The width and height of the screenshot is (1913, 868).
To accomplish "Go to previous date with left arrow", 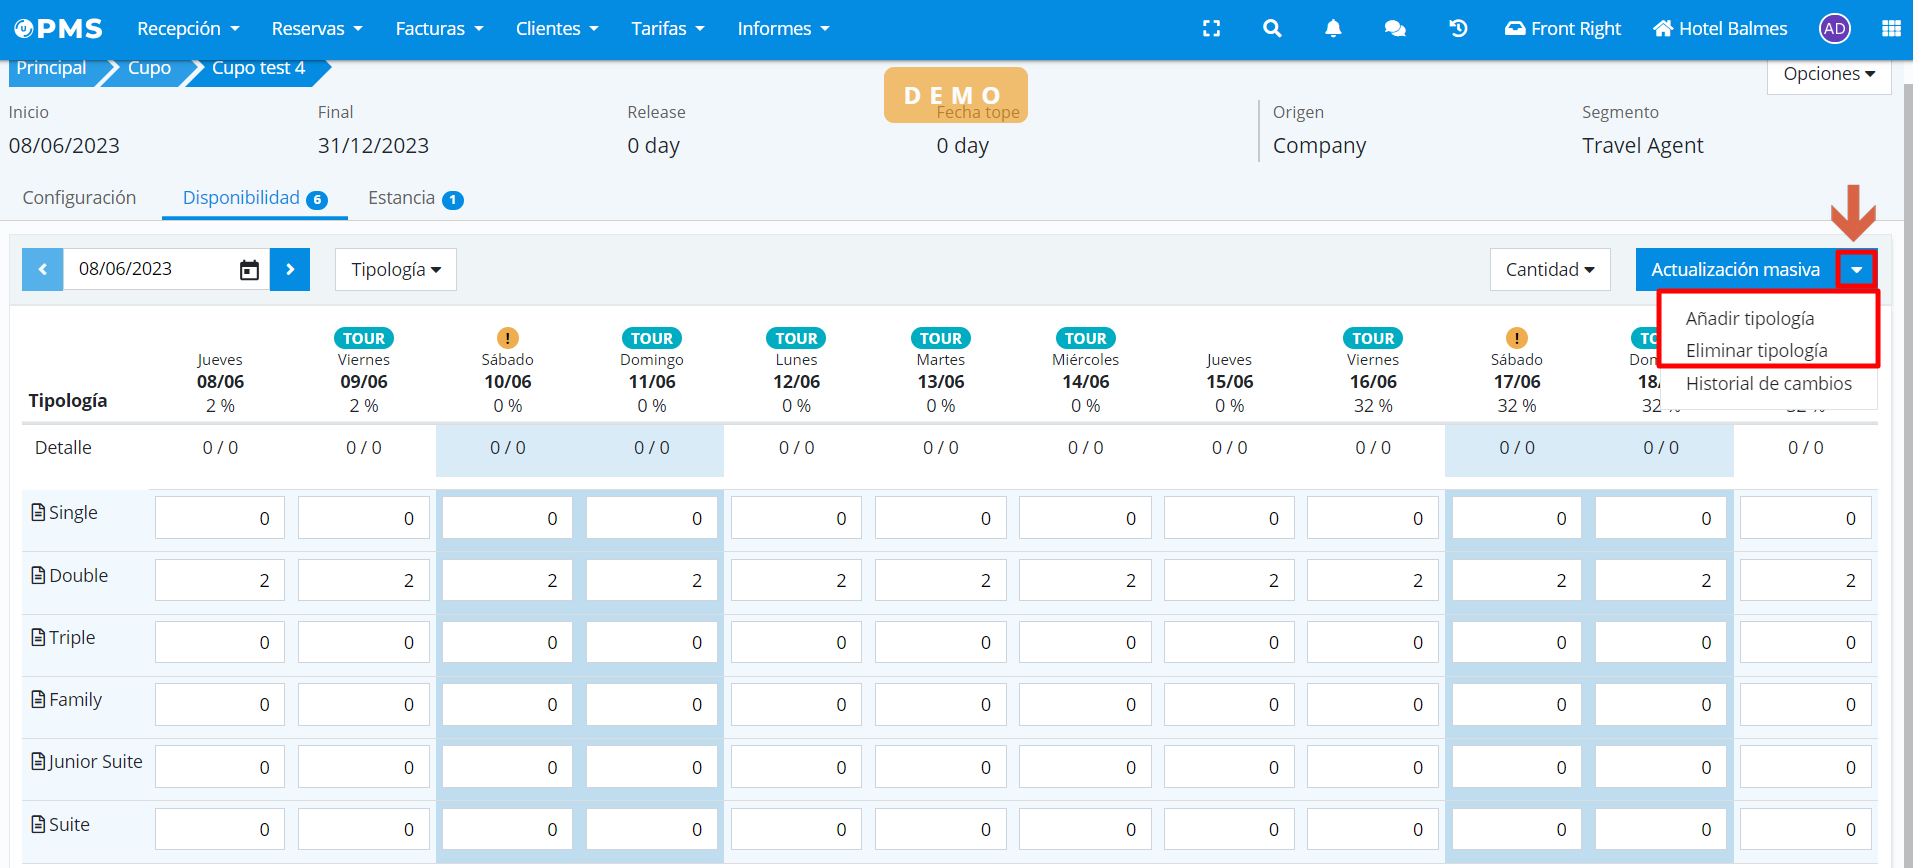I will 43,270.
